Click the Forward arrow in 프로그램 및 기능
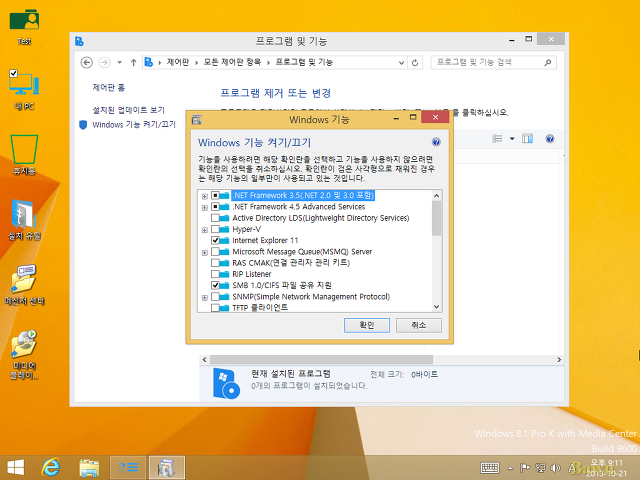Screen dimensions: 640x480 104,62
